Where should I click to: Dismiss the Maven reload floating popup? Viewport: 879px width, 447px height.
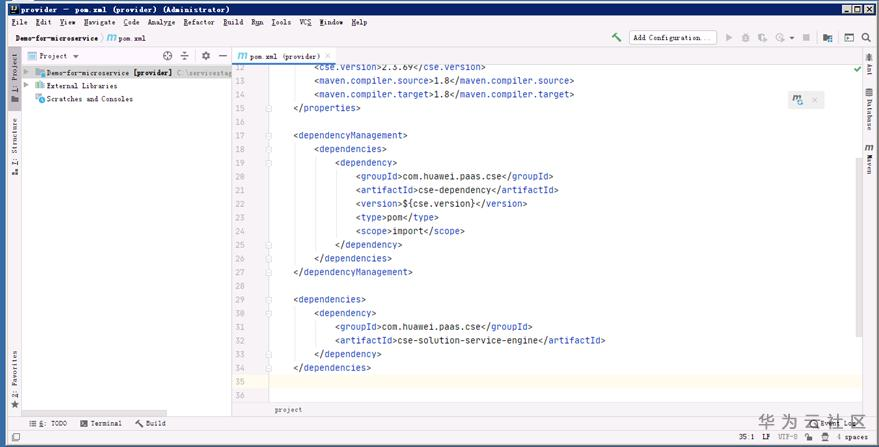(x=815, y=100)
